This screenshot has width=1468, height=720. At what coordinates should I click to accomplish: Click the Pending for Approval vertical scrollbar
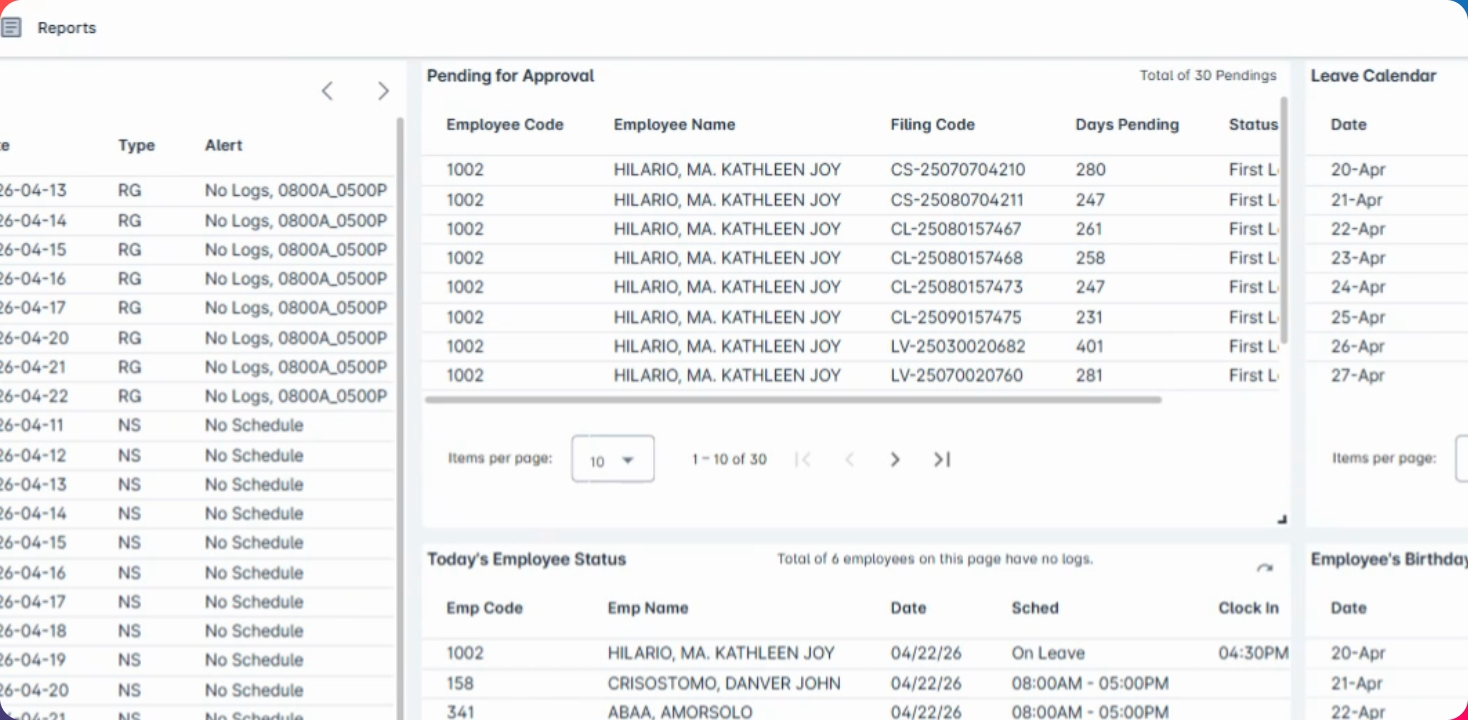pyautogui.click(x=1284, y=220)
